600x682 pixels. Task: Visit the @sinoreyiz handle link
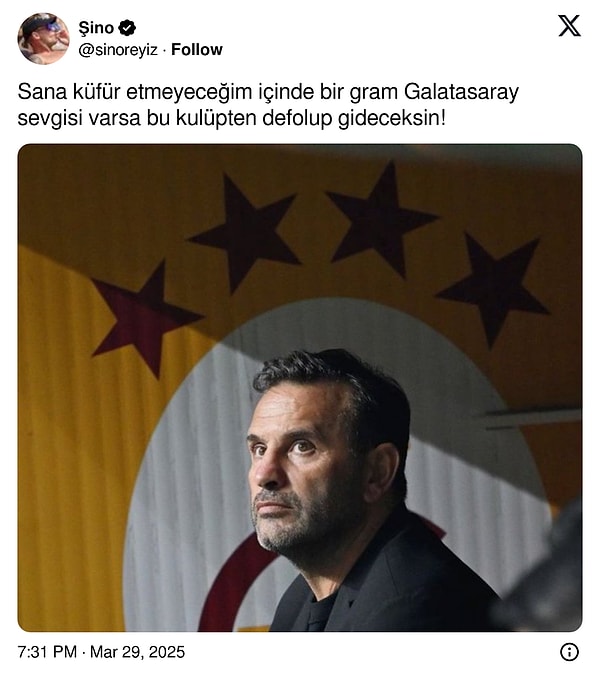[118, 50]
